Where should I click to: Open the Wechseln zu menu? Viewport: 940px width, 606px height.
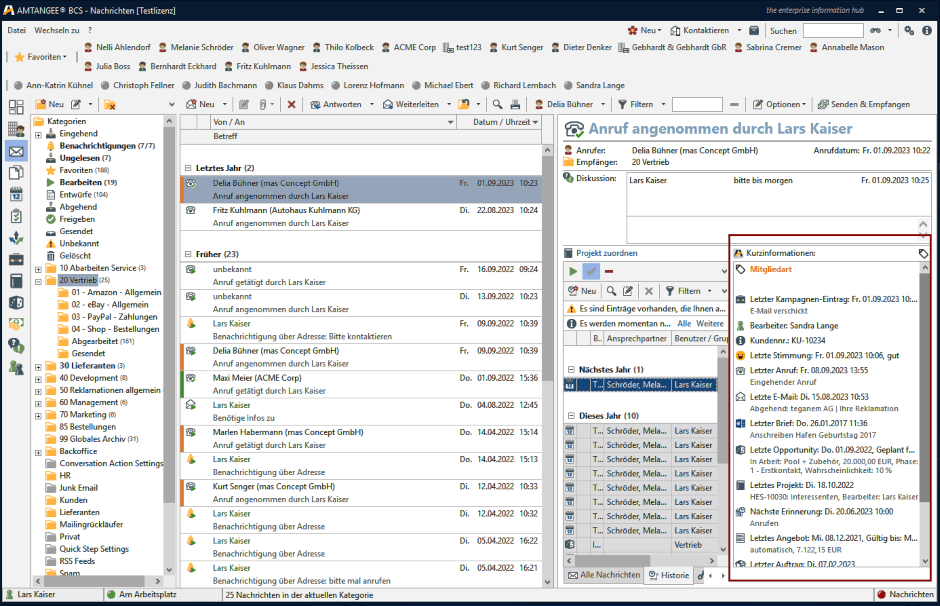tap(56, 30)
